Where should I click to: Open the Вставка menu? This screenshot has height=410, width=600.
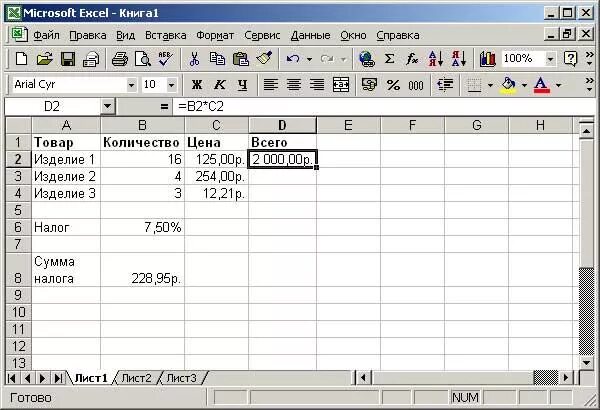coord(165,35)
